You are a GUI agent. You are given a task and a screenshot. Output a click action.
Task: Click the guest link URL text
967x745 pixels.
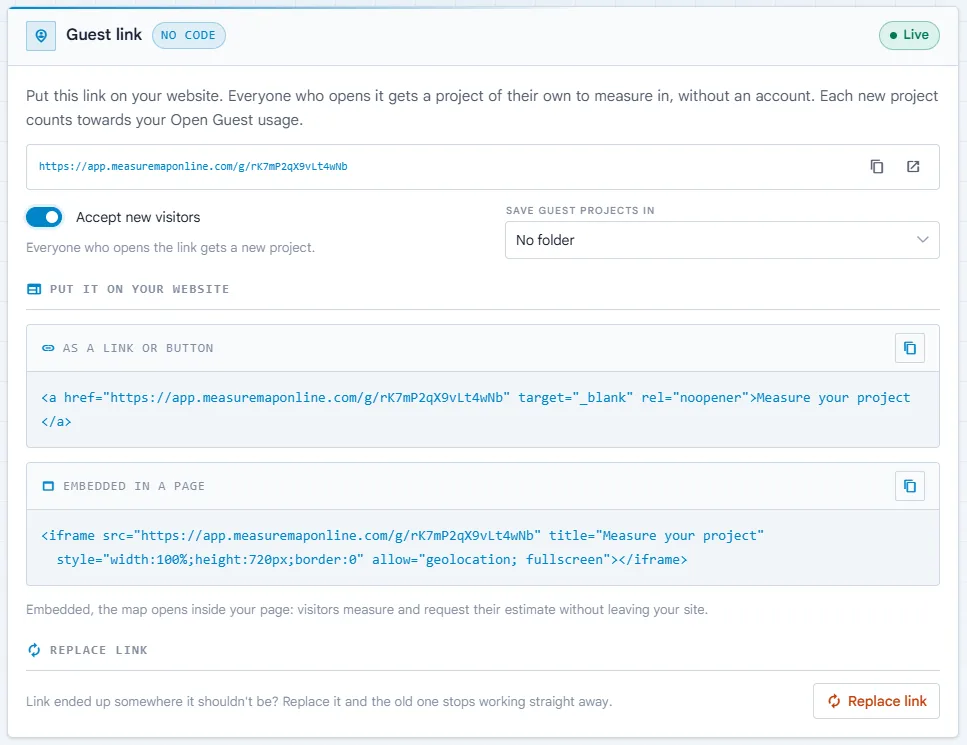[193, 167]
